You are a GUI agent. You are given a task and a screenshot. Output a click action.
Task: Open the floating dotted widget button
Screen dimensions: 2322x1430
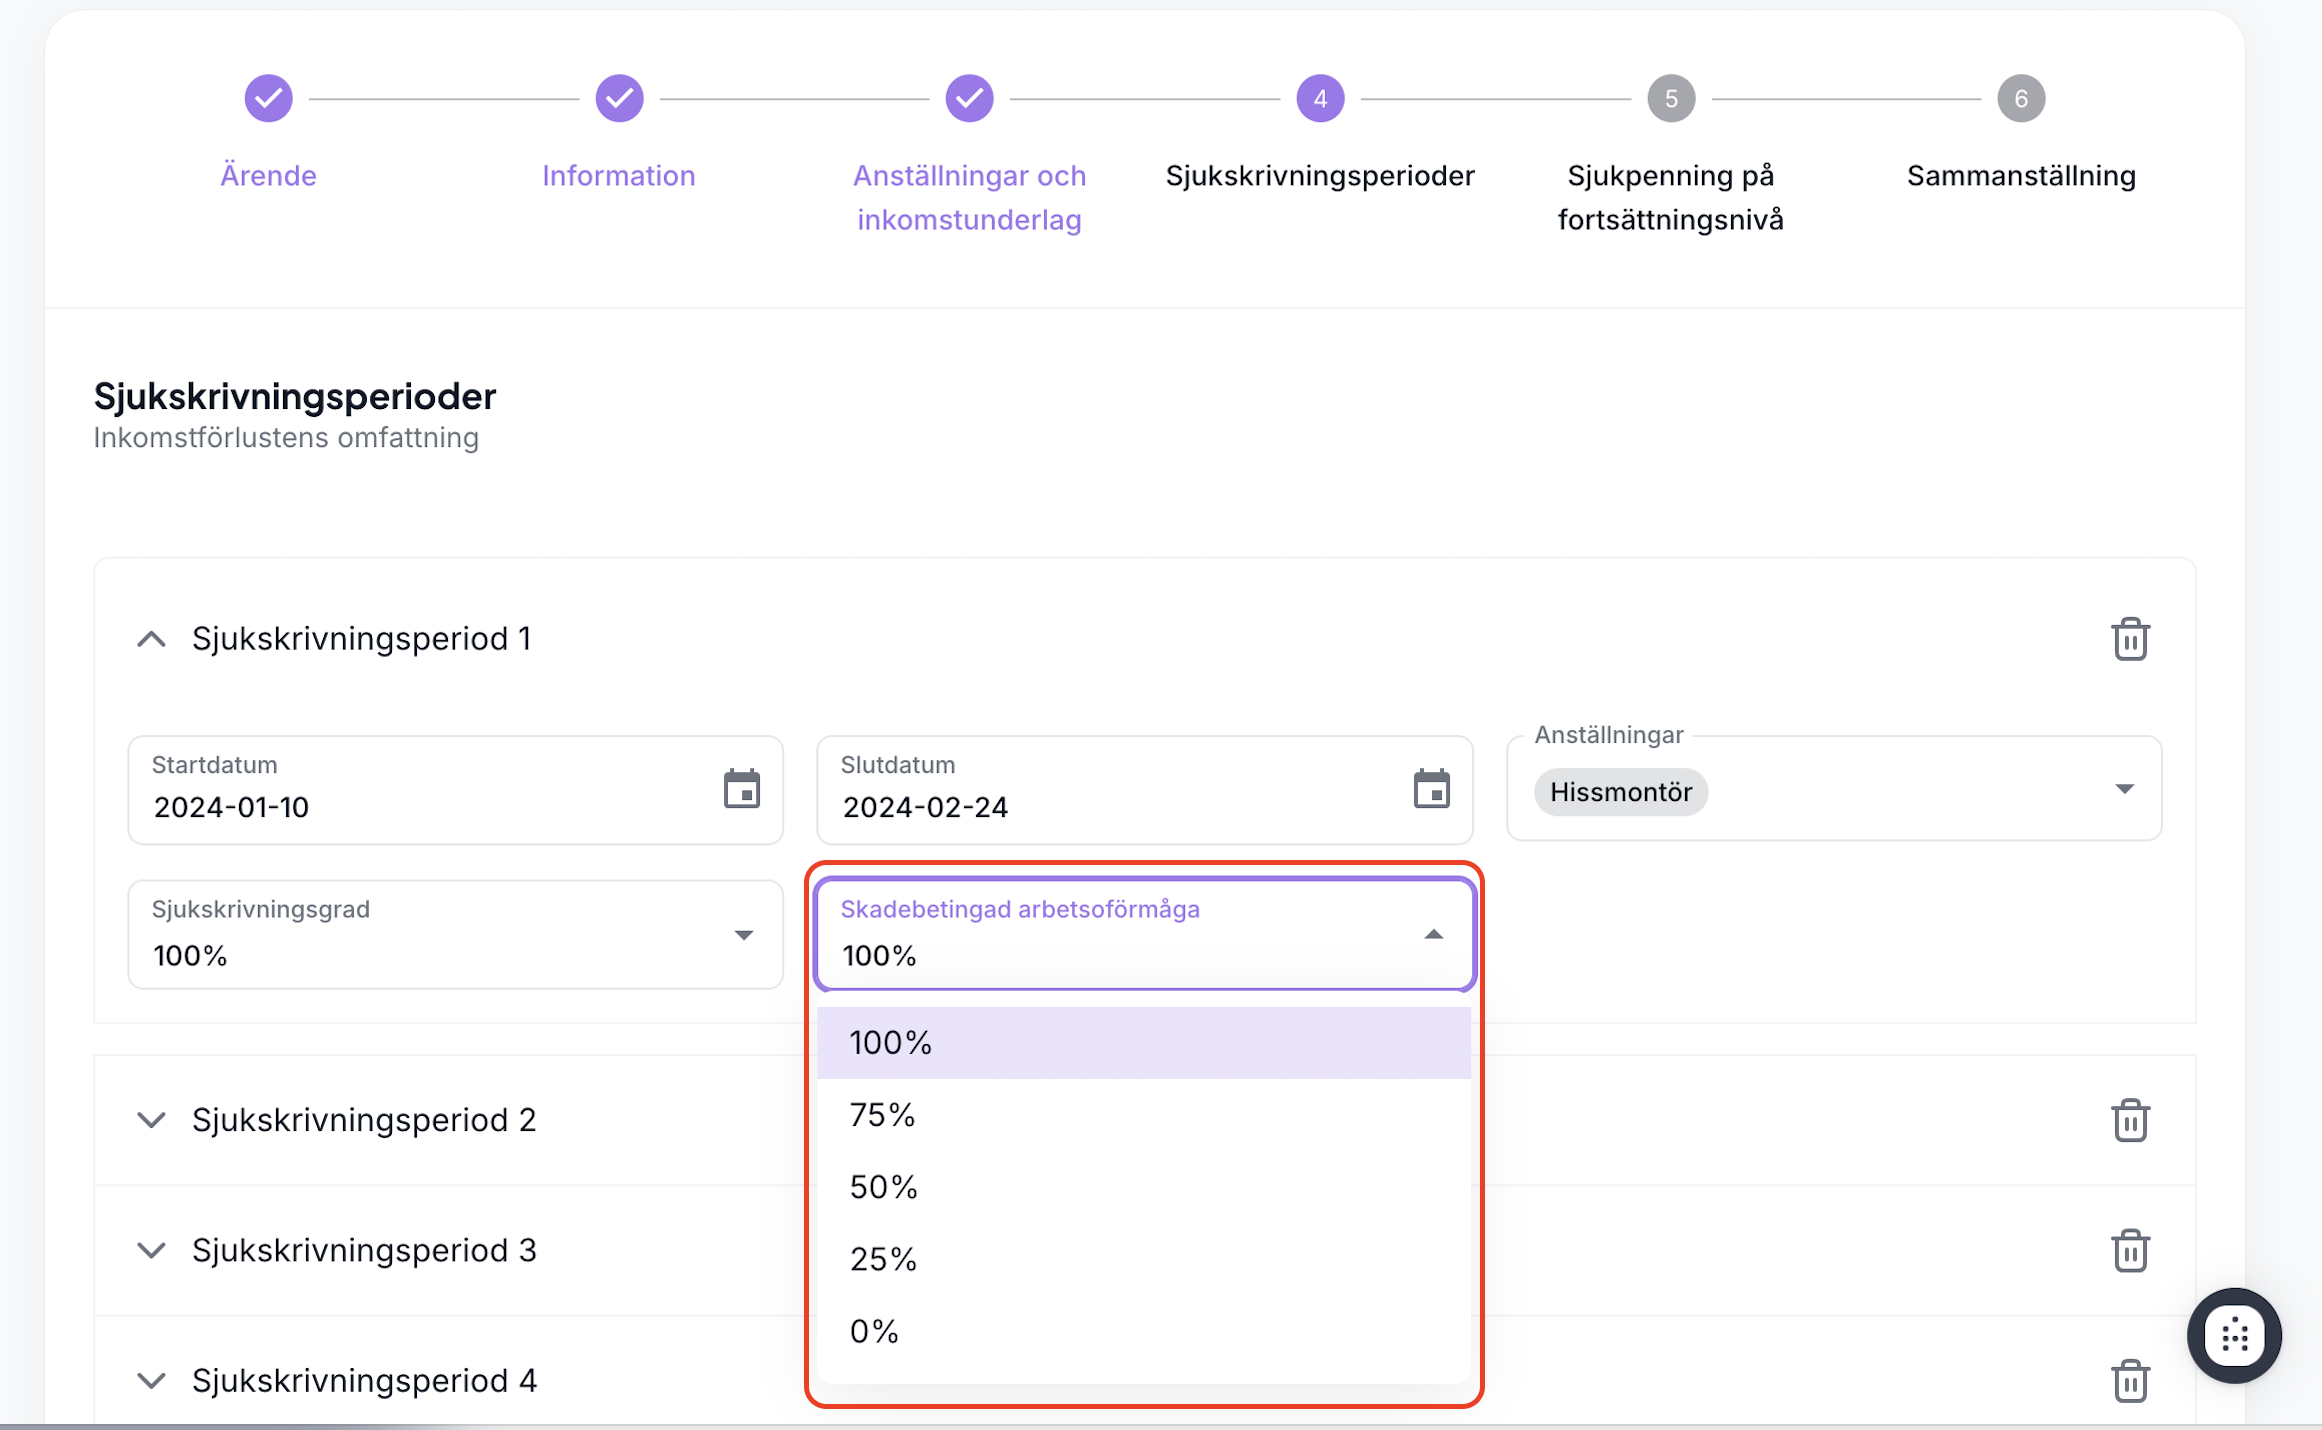click(2234, 1336)
